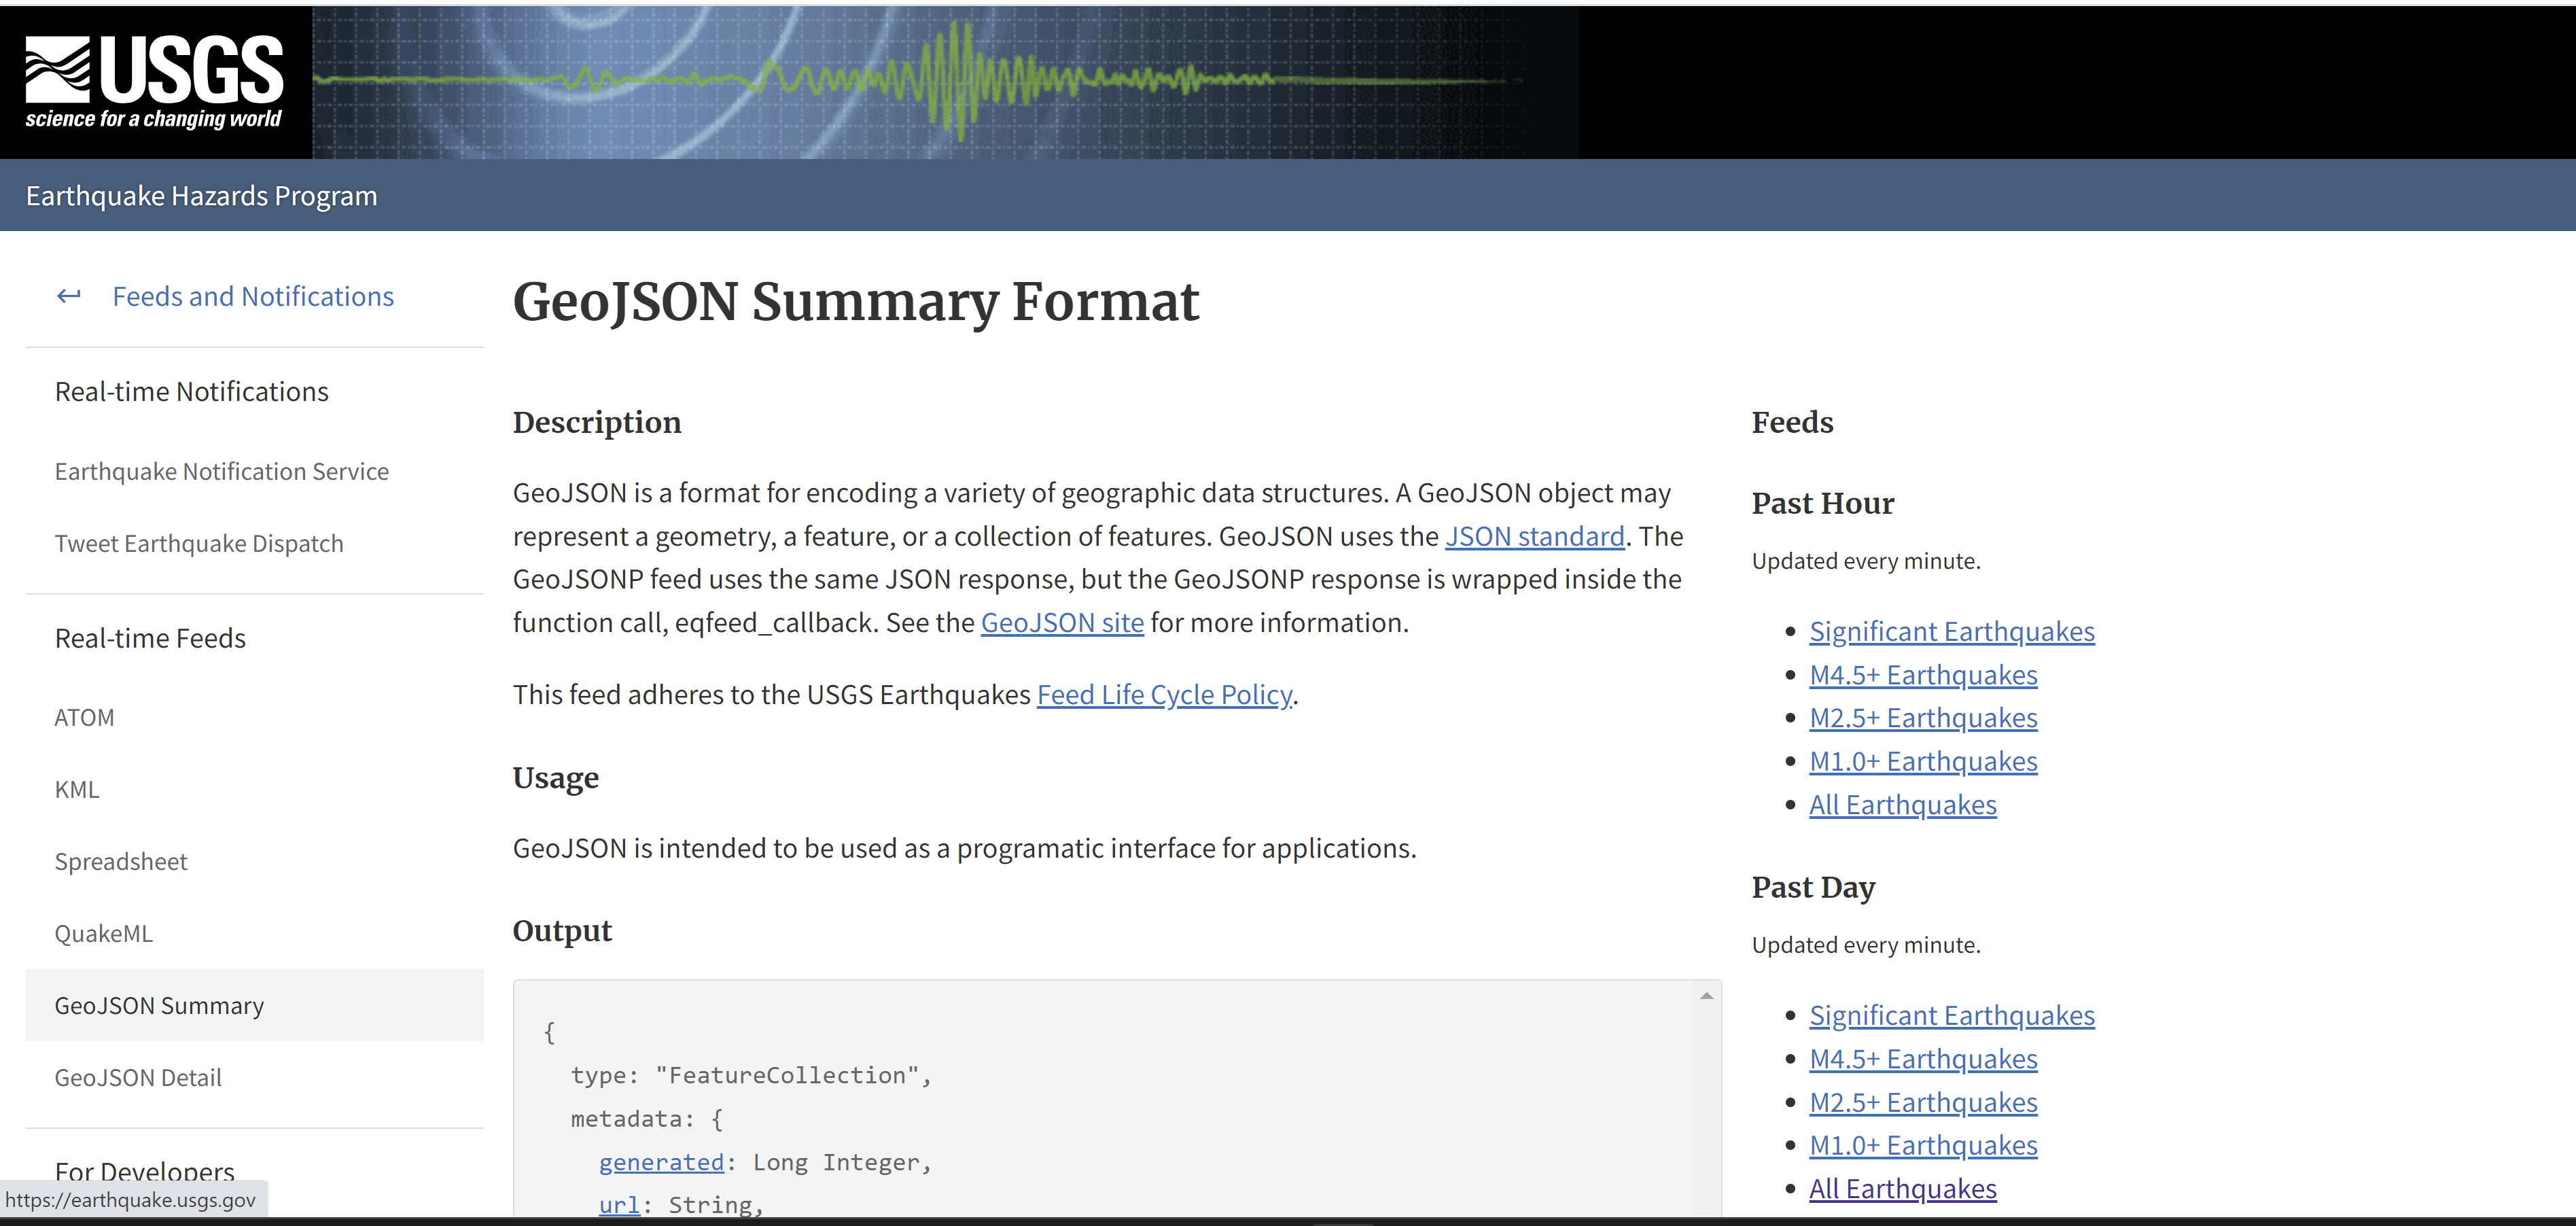
Task: Open Past Hour Significant Earthquakes feed
Action: pos(1951,631)
